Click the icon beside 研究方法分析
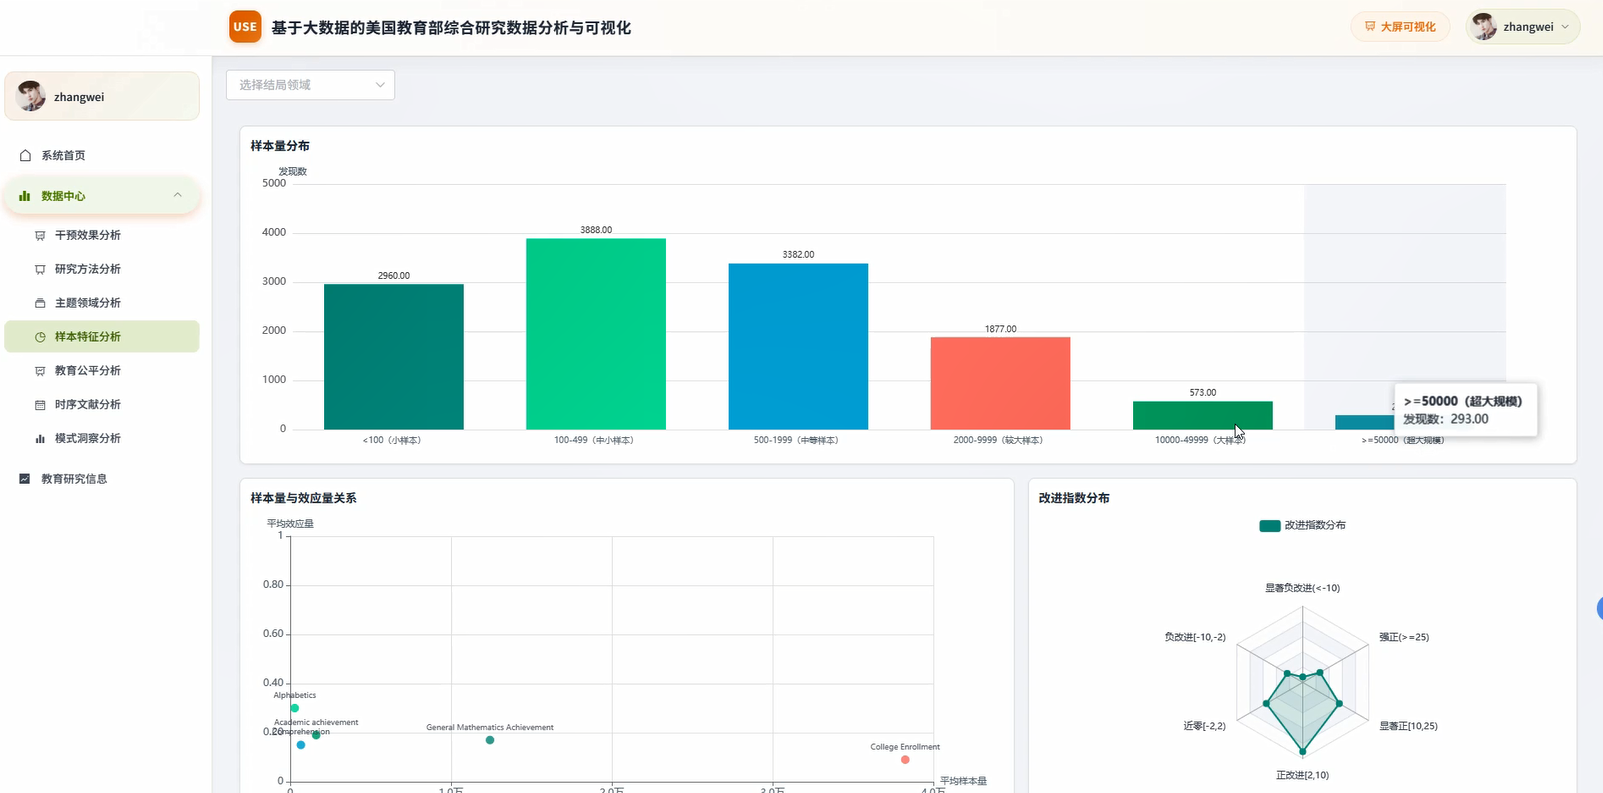The image size is (1603, 793). coord(40,269)
